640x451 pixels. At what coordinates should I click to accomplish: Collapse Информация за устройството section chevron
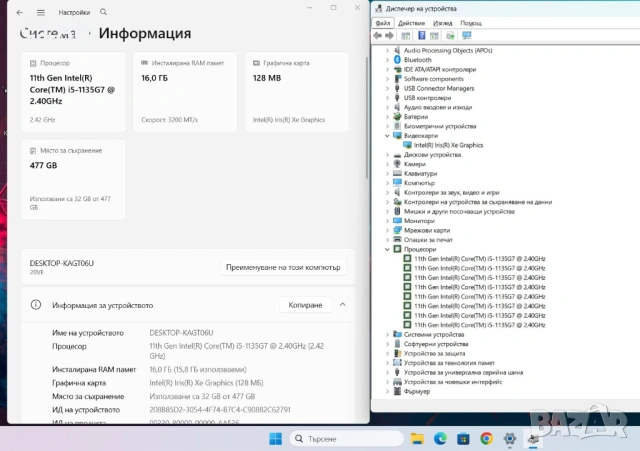click(342, 305)
